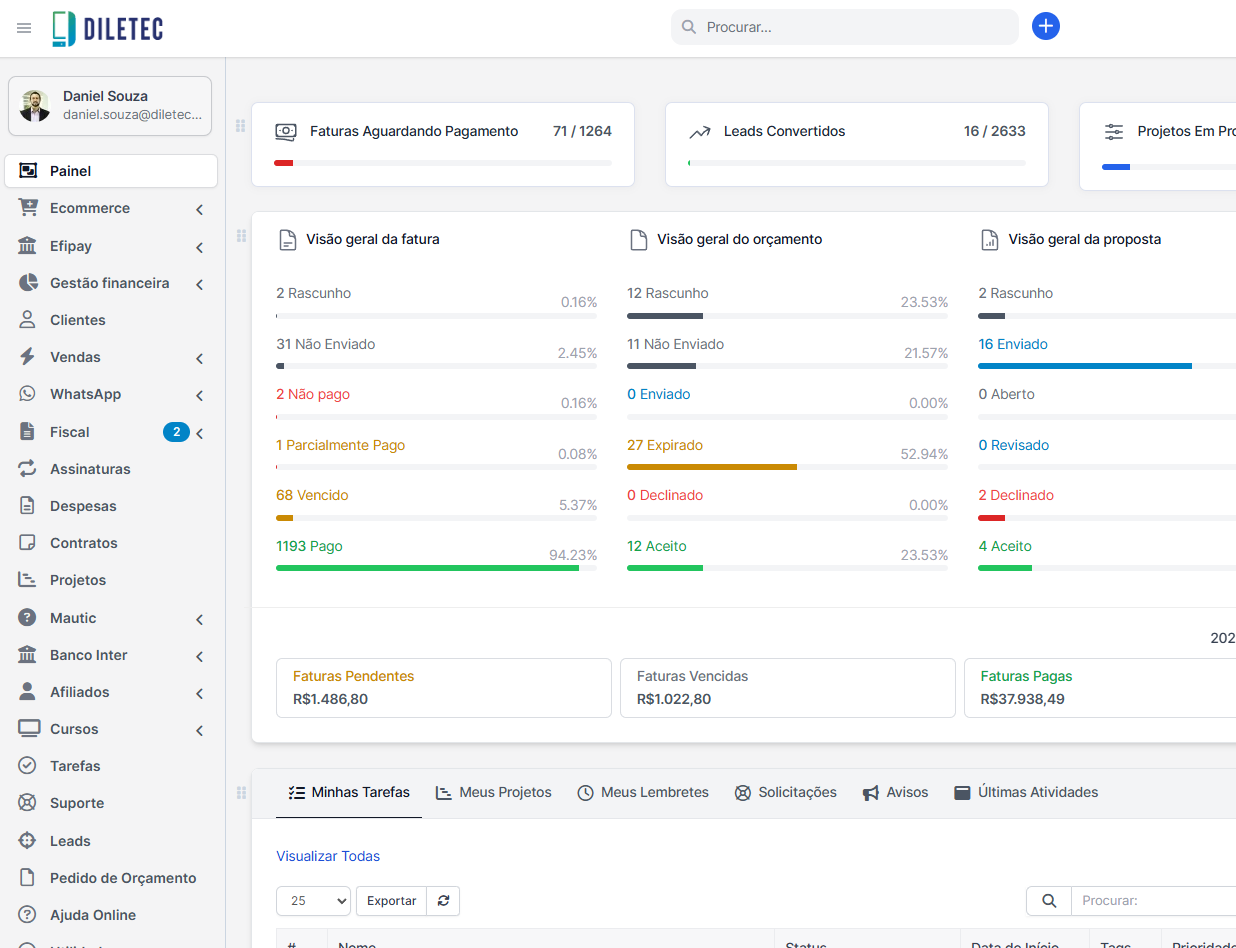Click the 16 Enviado proposal link
This screenshot has height=948, width=1236.
click(x=1013, y=344)
